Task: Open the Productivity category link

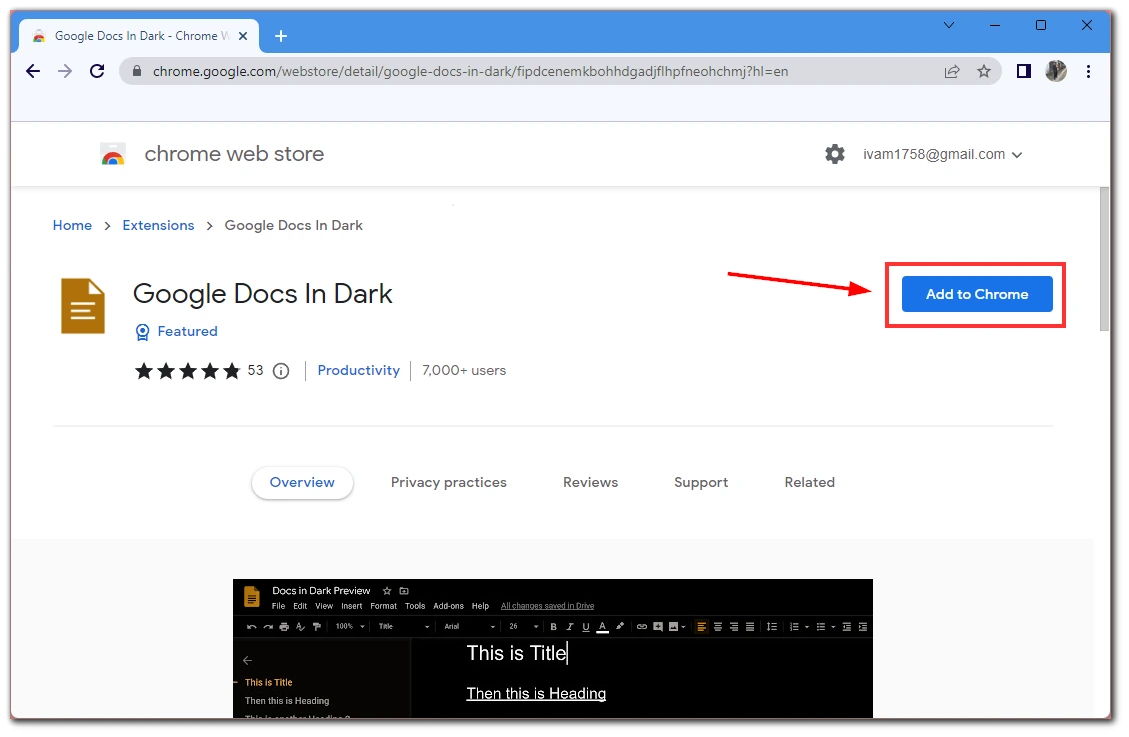Action: tap(359, 371)
